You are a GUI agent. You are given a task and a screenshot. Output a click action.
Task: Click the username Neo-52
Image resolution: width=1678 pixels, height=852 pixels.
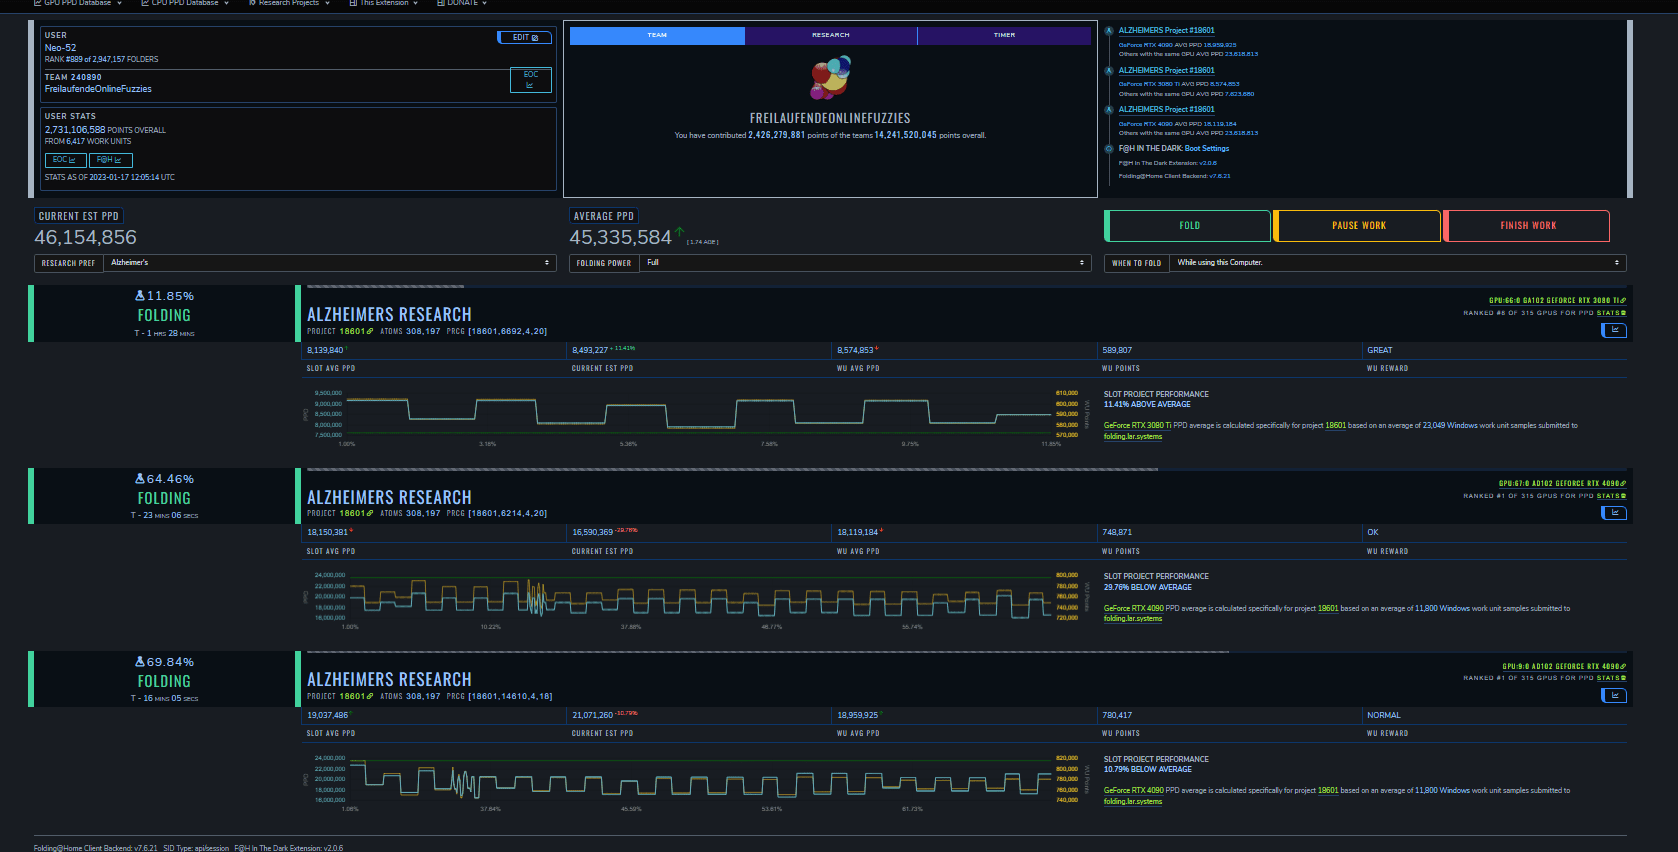(x=60, y=48)
